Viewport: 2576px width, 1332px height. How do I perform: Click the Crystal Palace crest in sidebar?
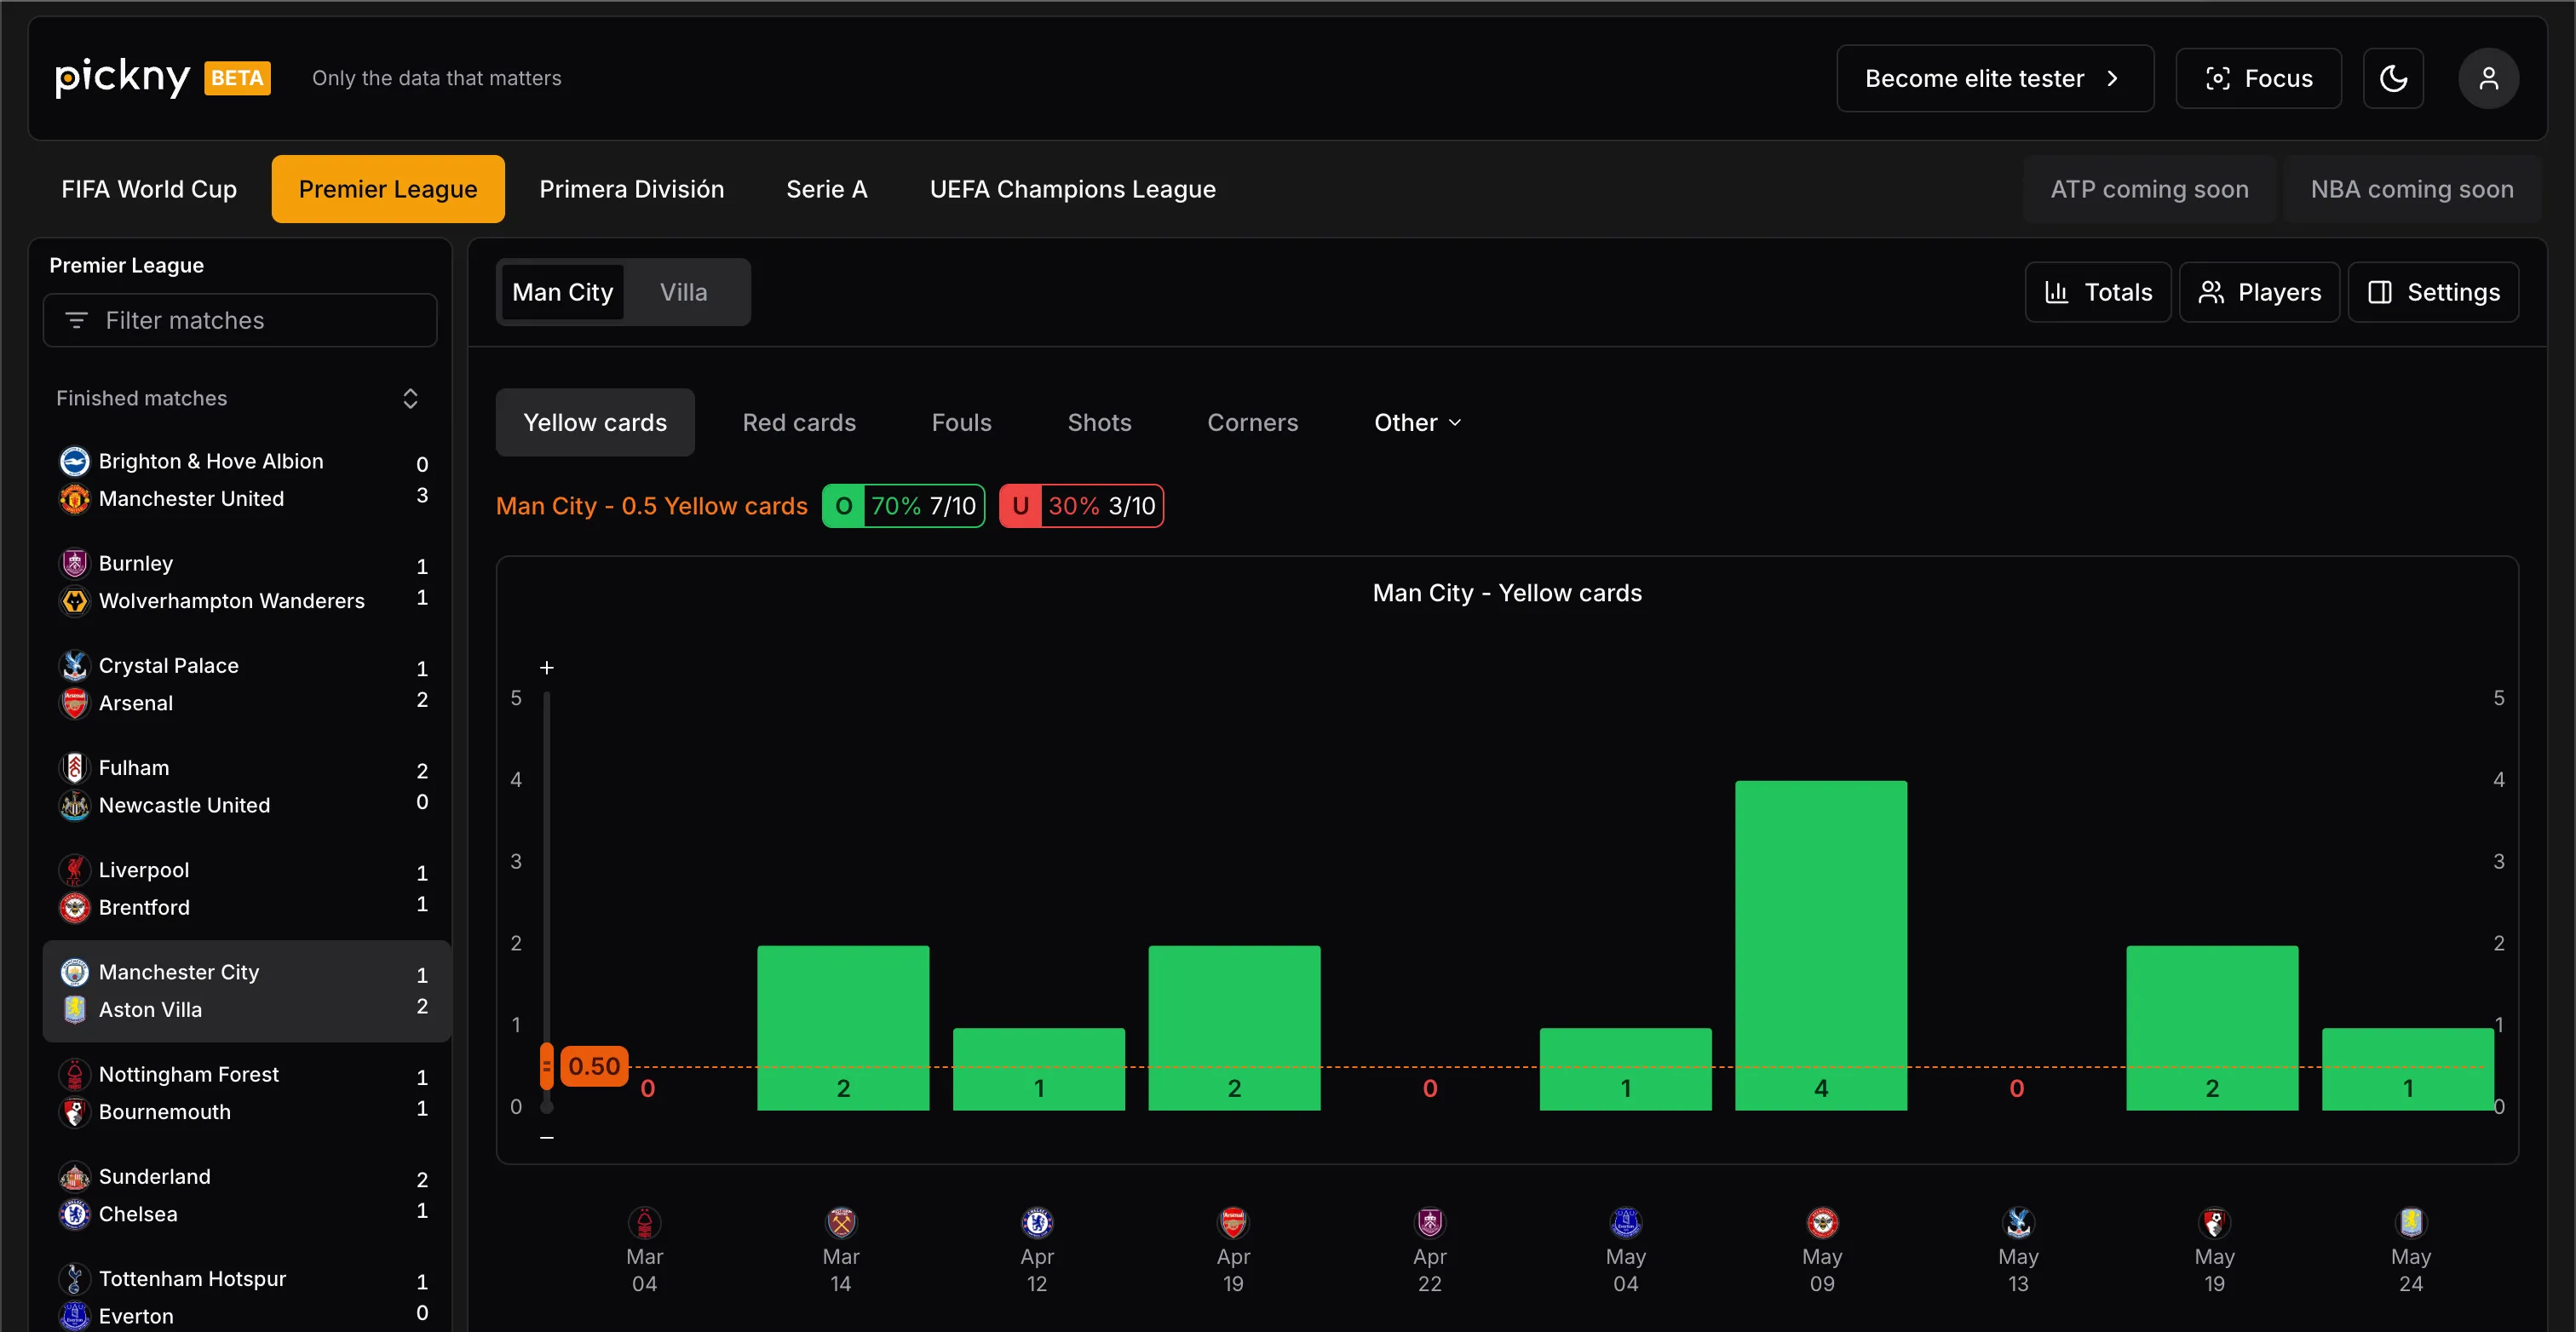click(75, 665)
